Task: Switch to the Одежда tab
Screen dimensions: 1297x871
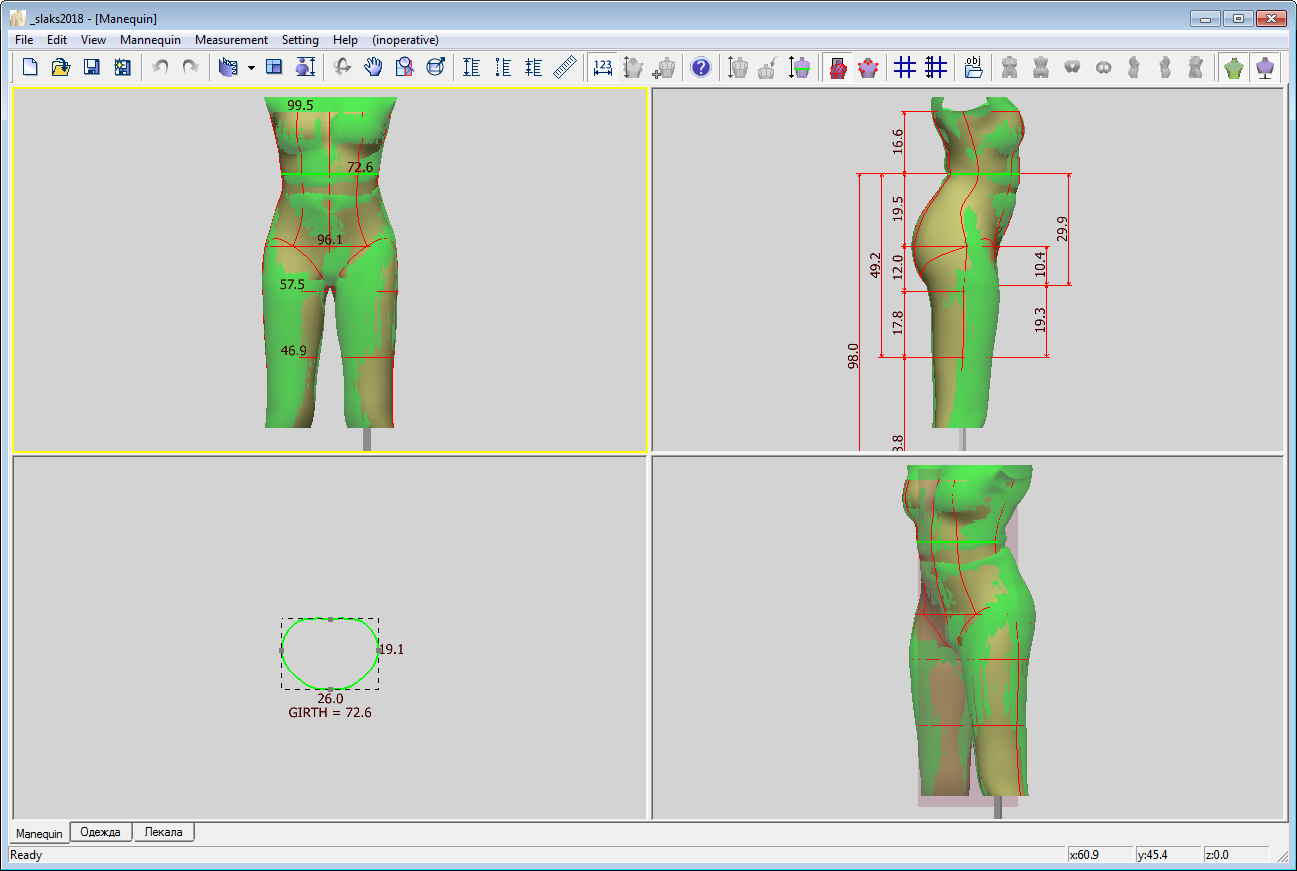Action: [x=101, y=832]
